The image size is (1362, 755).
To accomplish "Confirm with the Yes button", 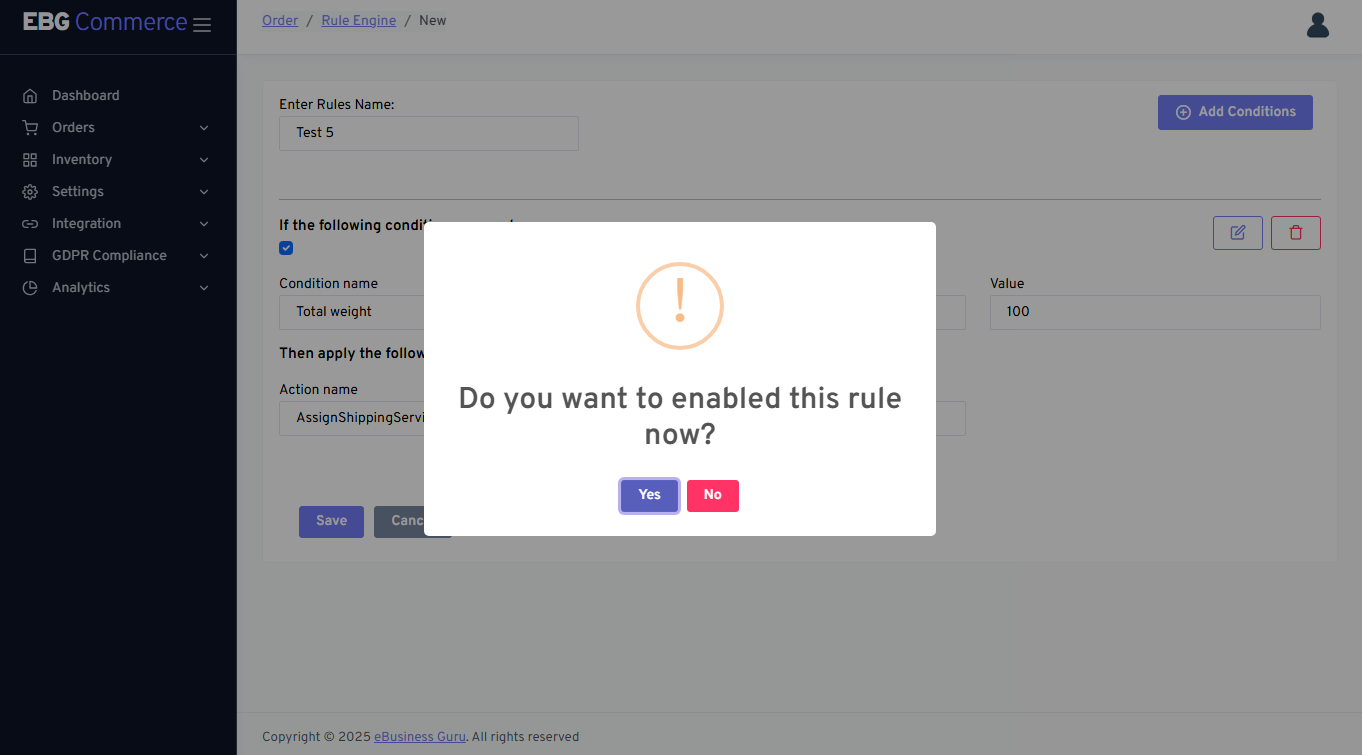I will click(649, 495).
